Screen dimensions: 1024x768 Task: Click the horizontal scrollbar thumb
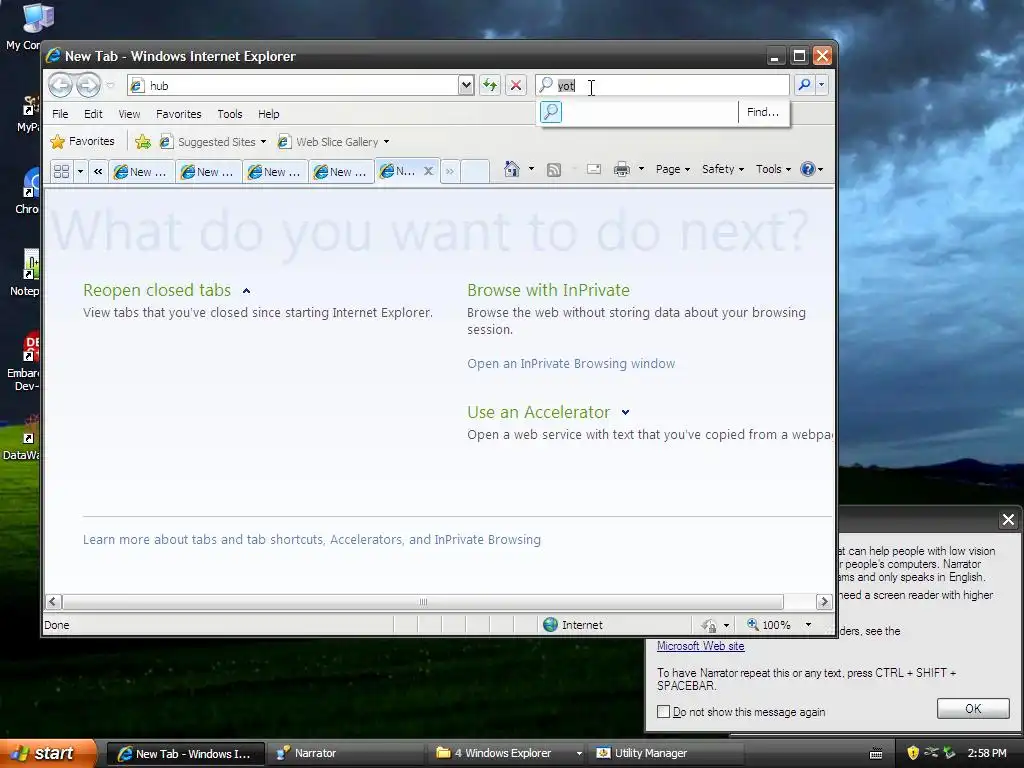point(423,601)
